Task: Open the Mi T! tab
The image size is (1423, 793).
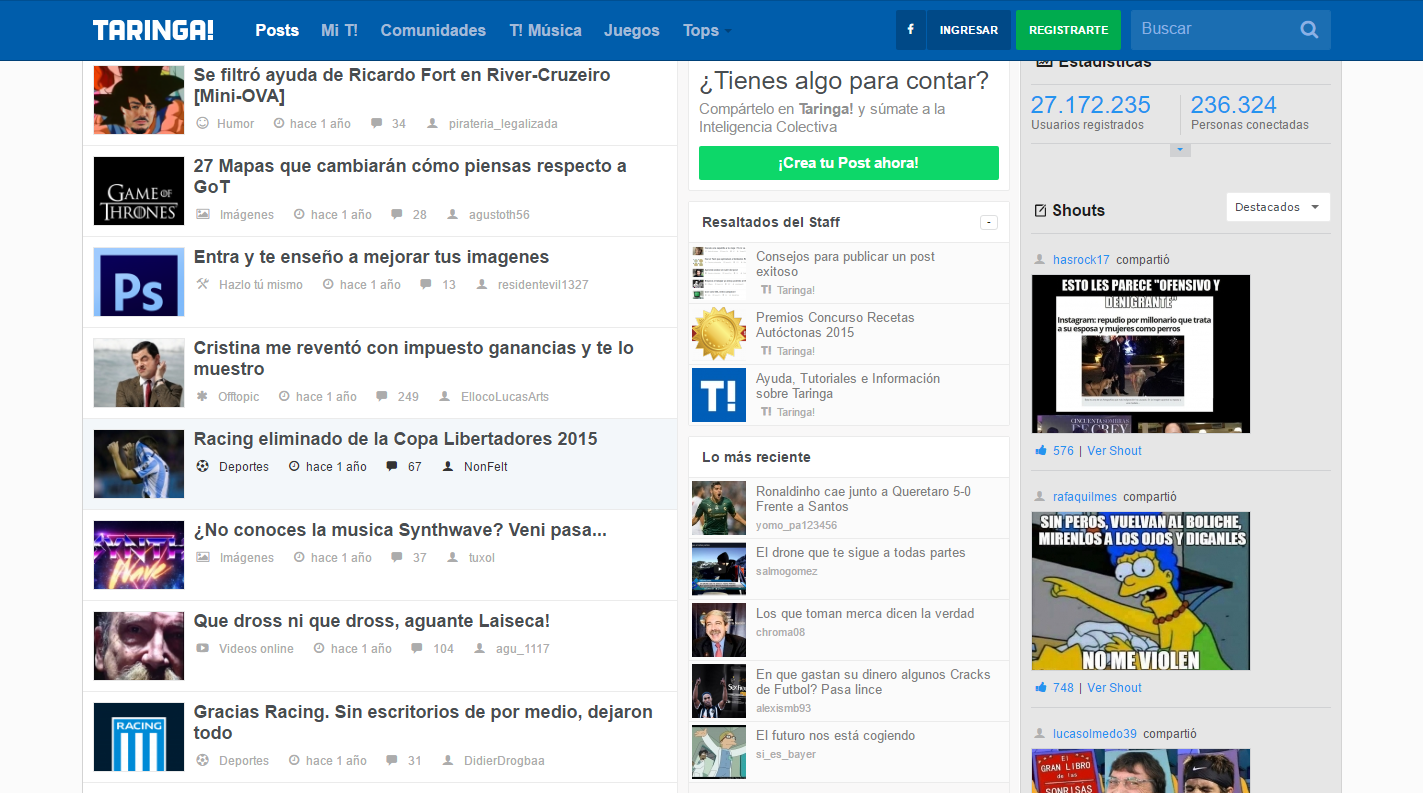Action: point(340,30)
